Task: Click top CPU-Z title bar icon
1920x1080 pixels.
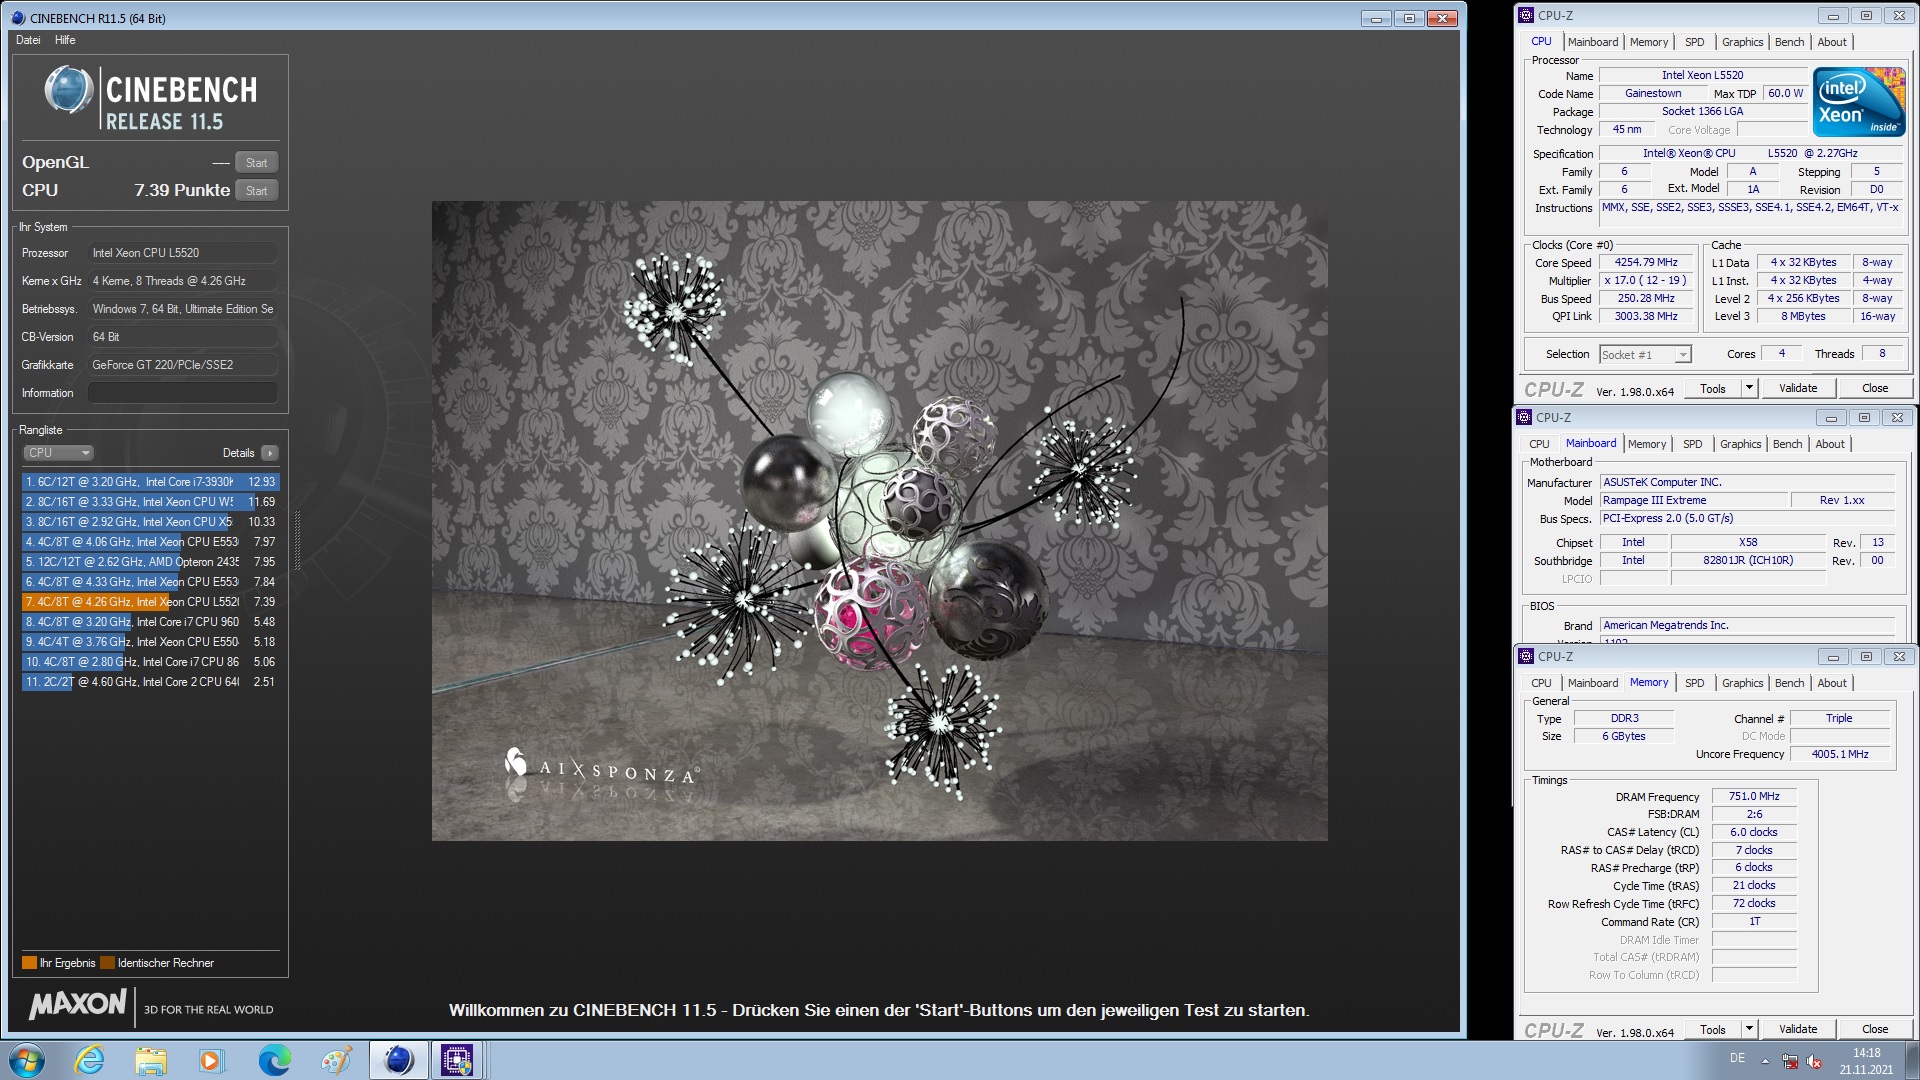Action: pyautogui.click(x=1526, y=15)
